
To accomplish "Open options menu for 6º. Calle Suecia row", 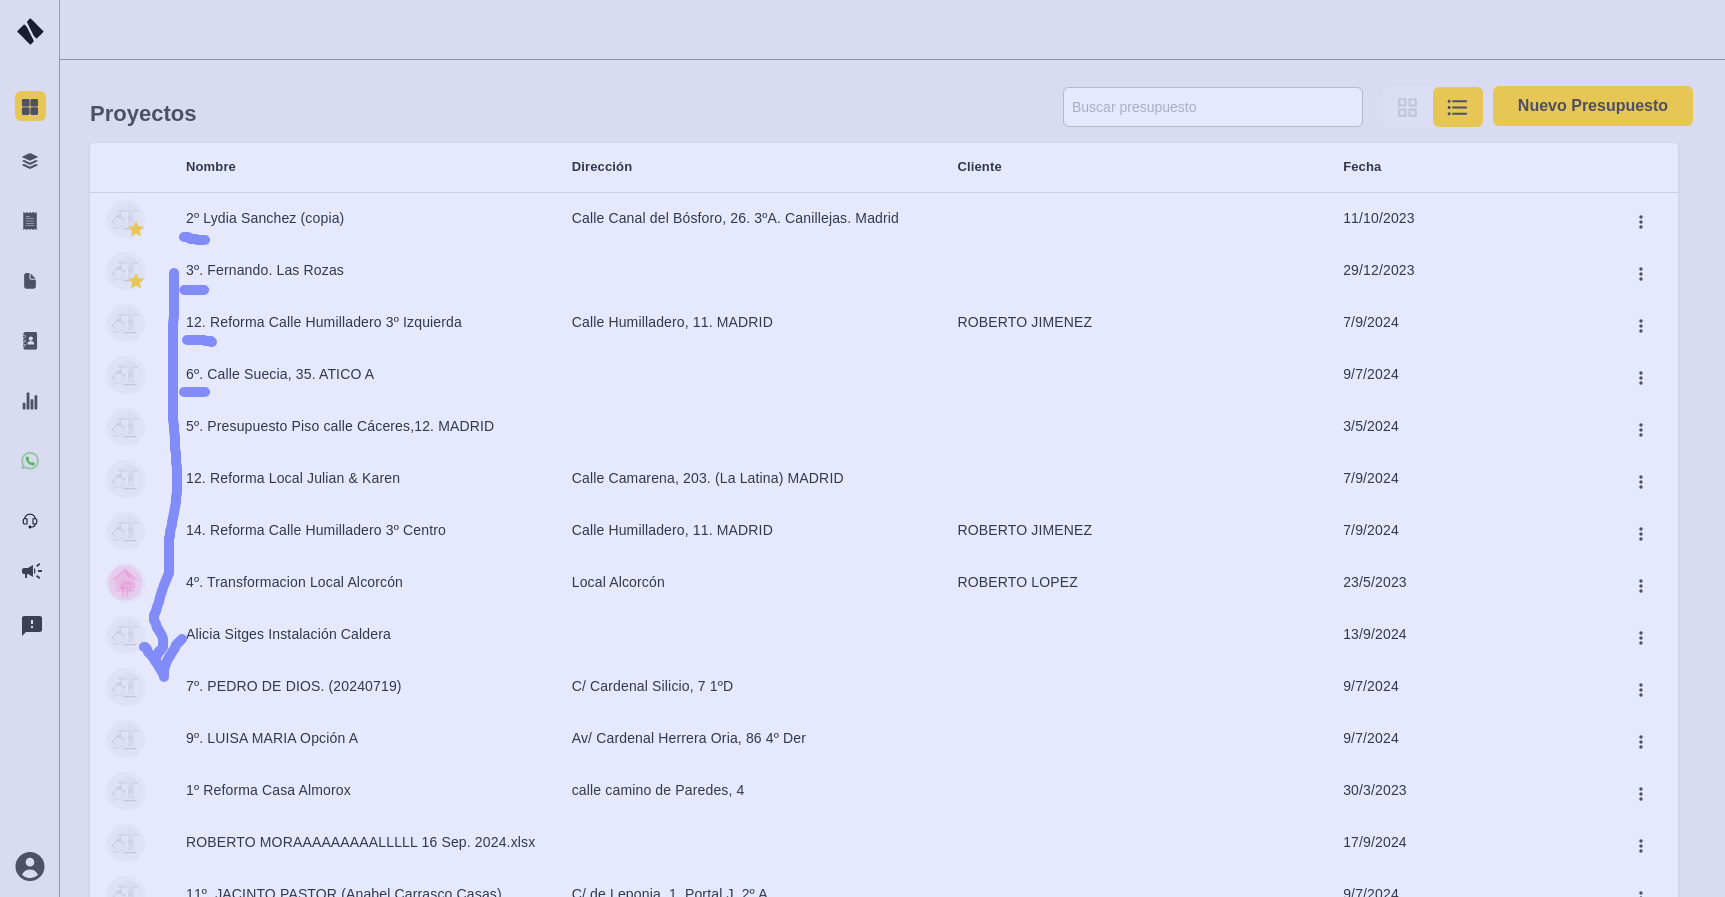I will coord(1640,378).
